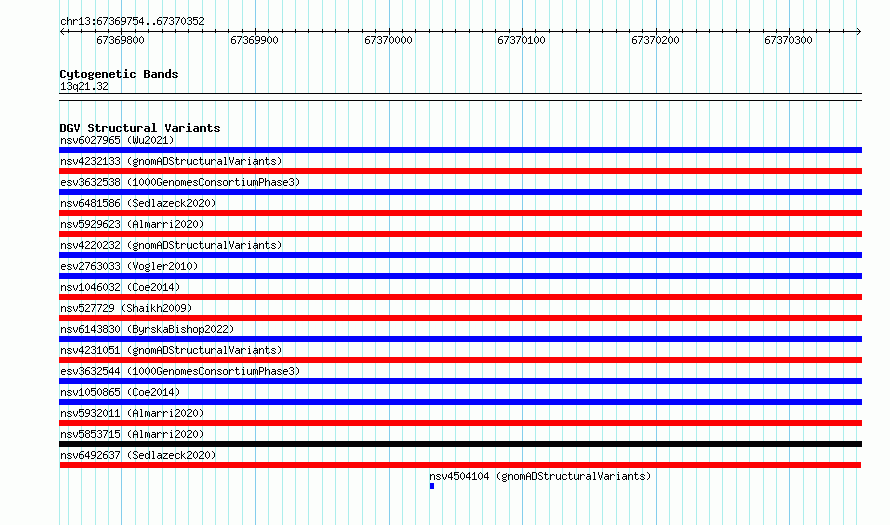Screen dimensions: 890x525
Task: Click the 67369900 ruler position
Action: pos(254,40)
